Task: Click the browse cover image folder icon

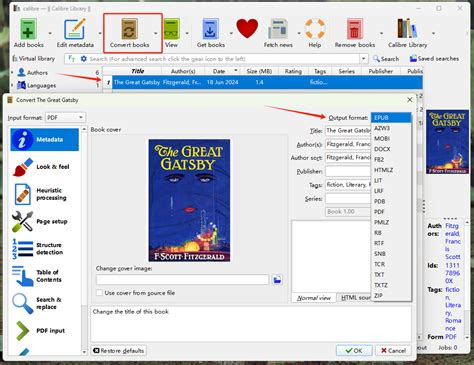Action: (x=277, y=280)
